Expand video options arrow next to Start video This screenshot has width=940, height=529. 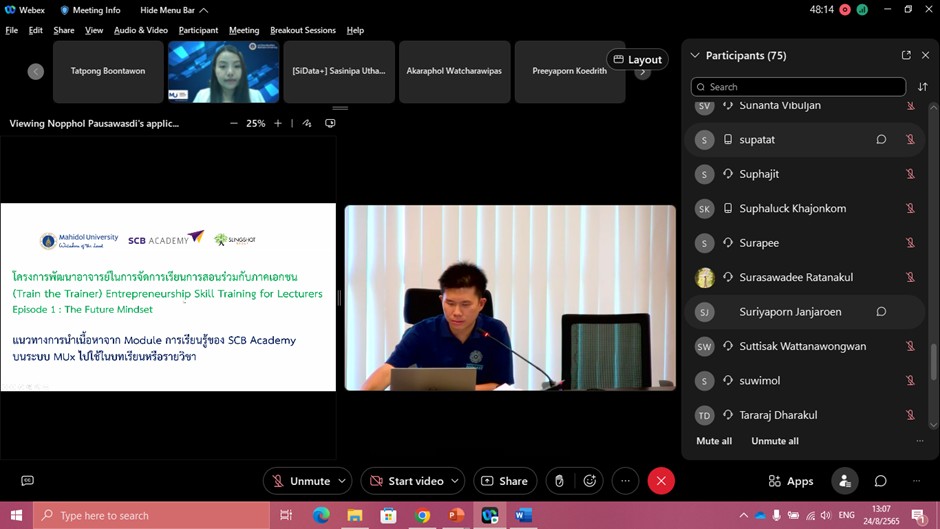[455, 481]
